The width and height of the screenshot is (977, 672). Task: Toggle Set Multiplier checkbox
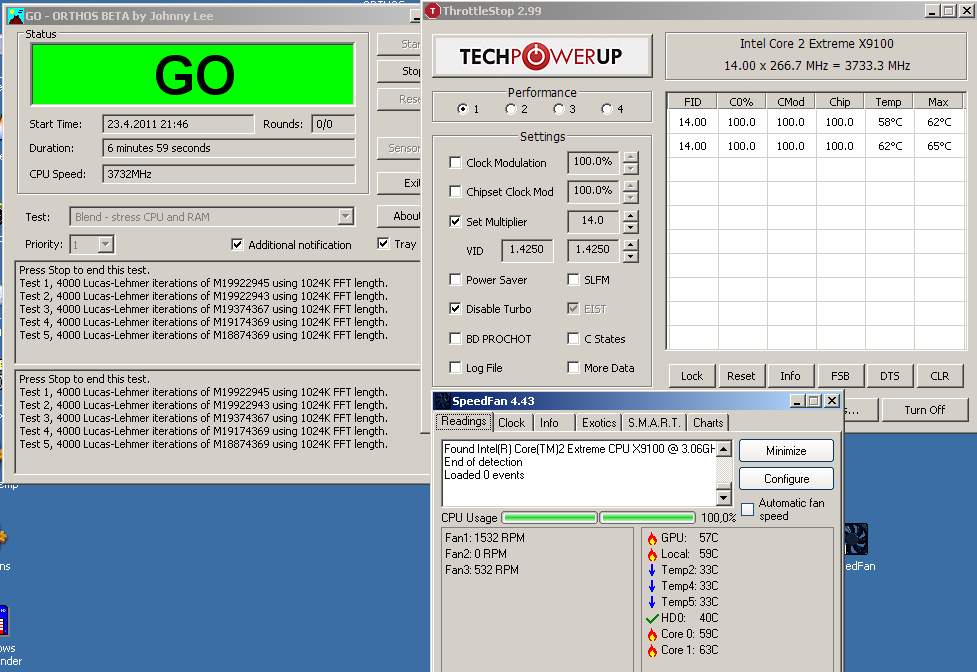pos(455,222)
